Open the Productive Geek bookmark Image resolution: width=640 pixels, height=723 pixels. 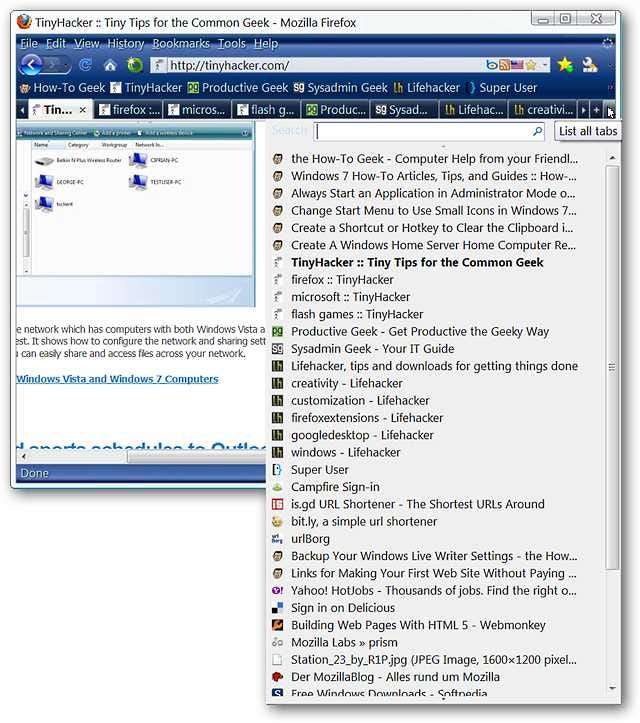point(238,88)
